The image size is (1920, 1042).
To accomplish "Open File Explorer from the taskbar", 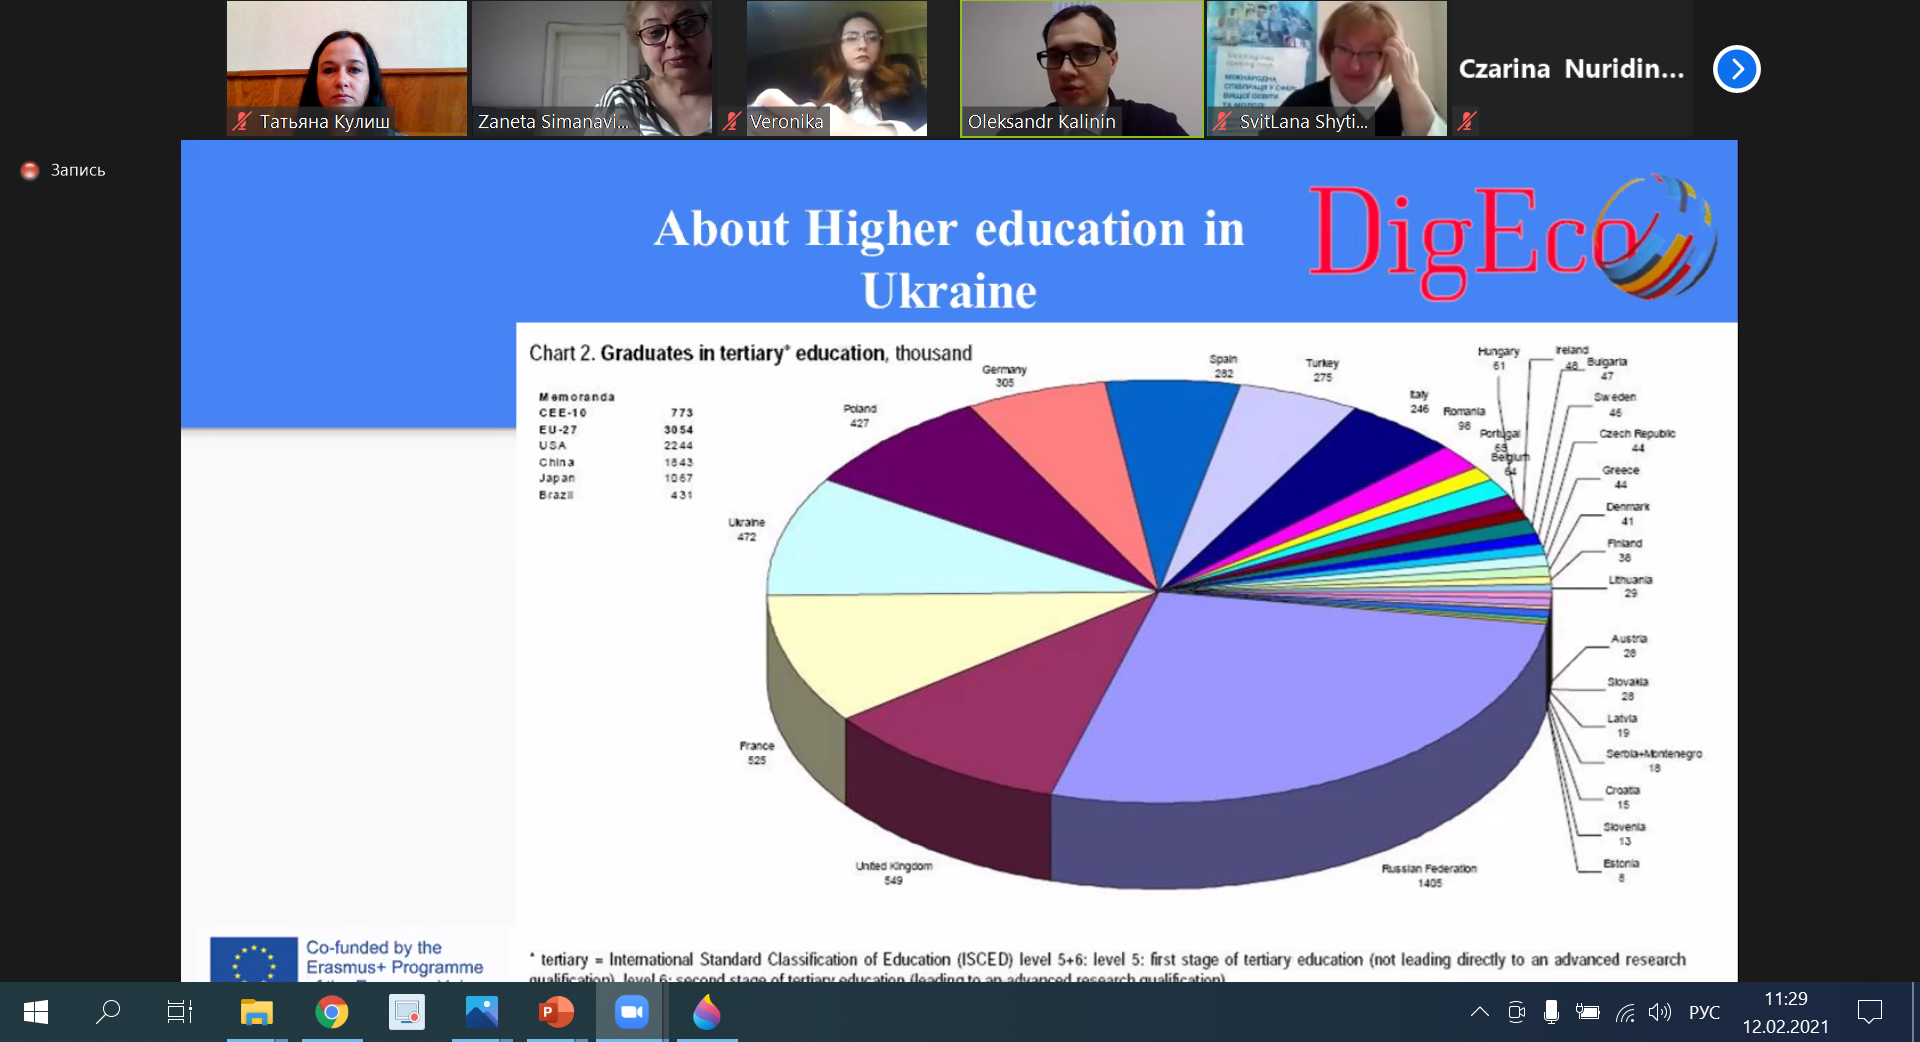I will (256, 1012).
